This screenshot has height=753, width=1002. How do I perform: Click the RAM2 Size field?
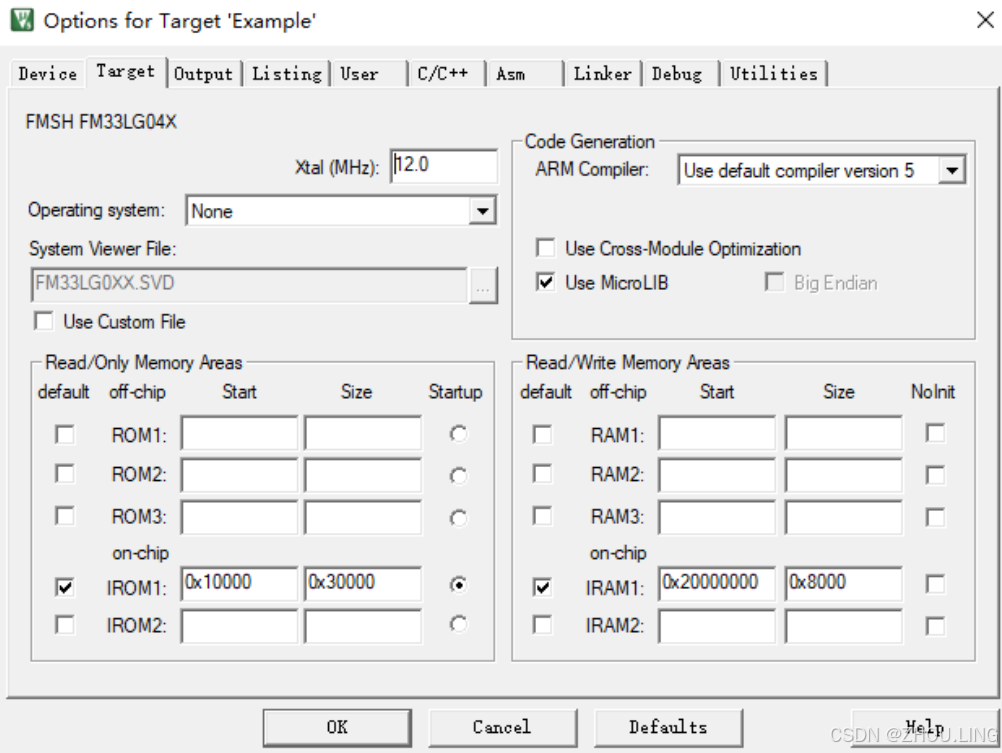point(844,476)
